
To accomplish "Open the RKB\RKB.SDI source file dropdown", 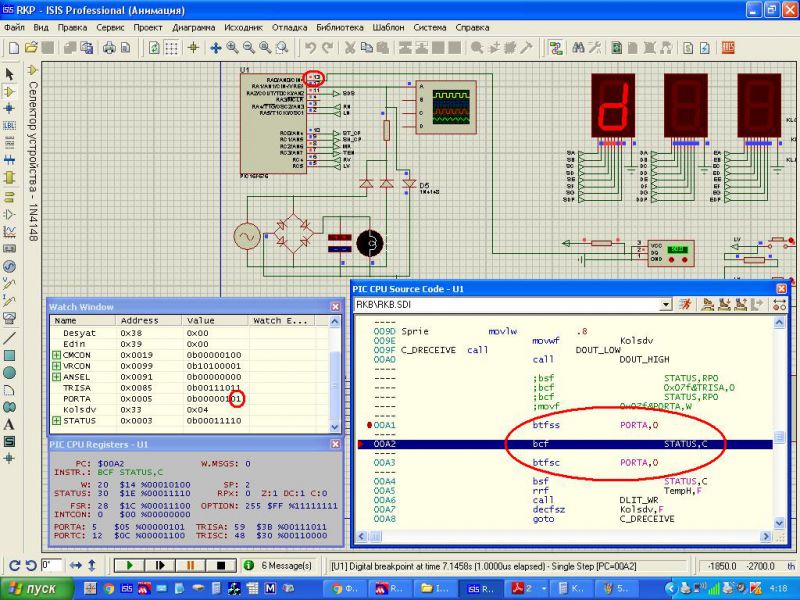I will point(665,304).
